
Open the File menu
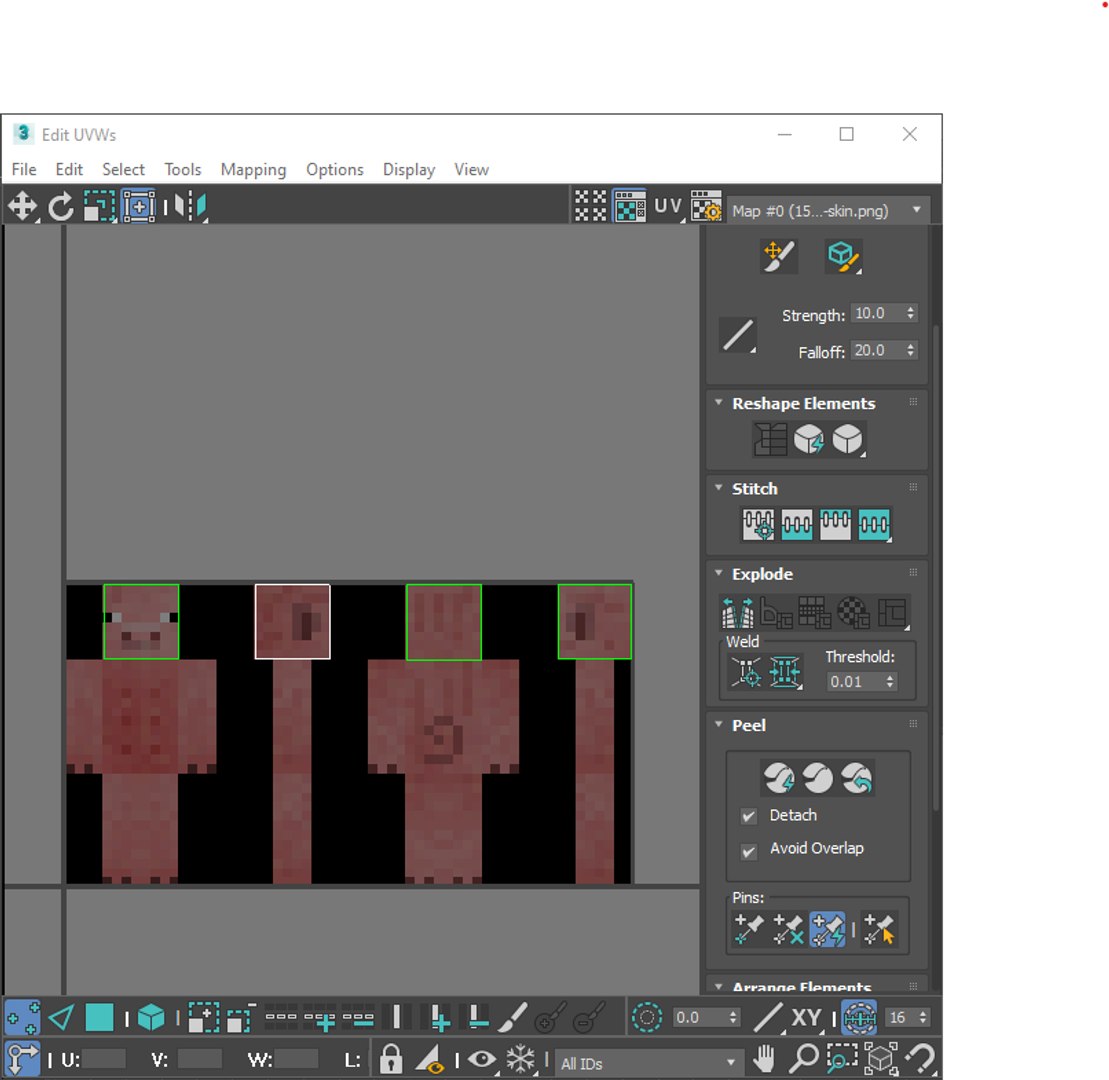[x=23, y=170]
